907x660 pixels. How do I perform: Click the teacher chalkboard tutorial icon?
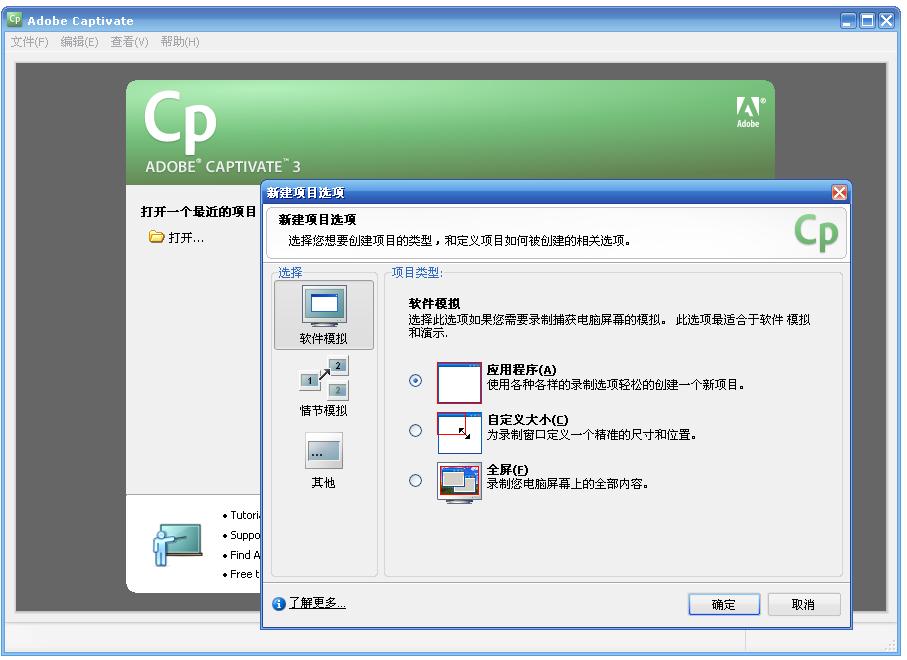tap(178, 544)
